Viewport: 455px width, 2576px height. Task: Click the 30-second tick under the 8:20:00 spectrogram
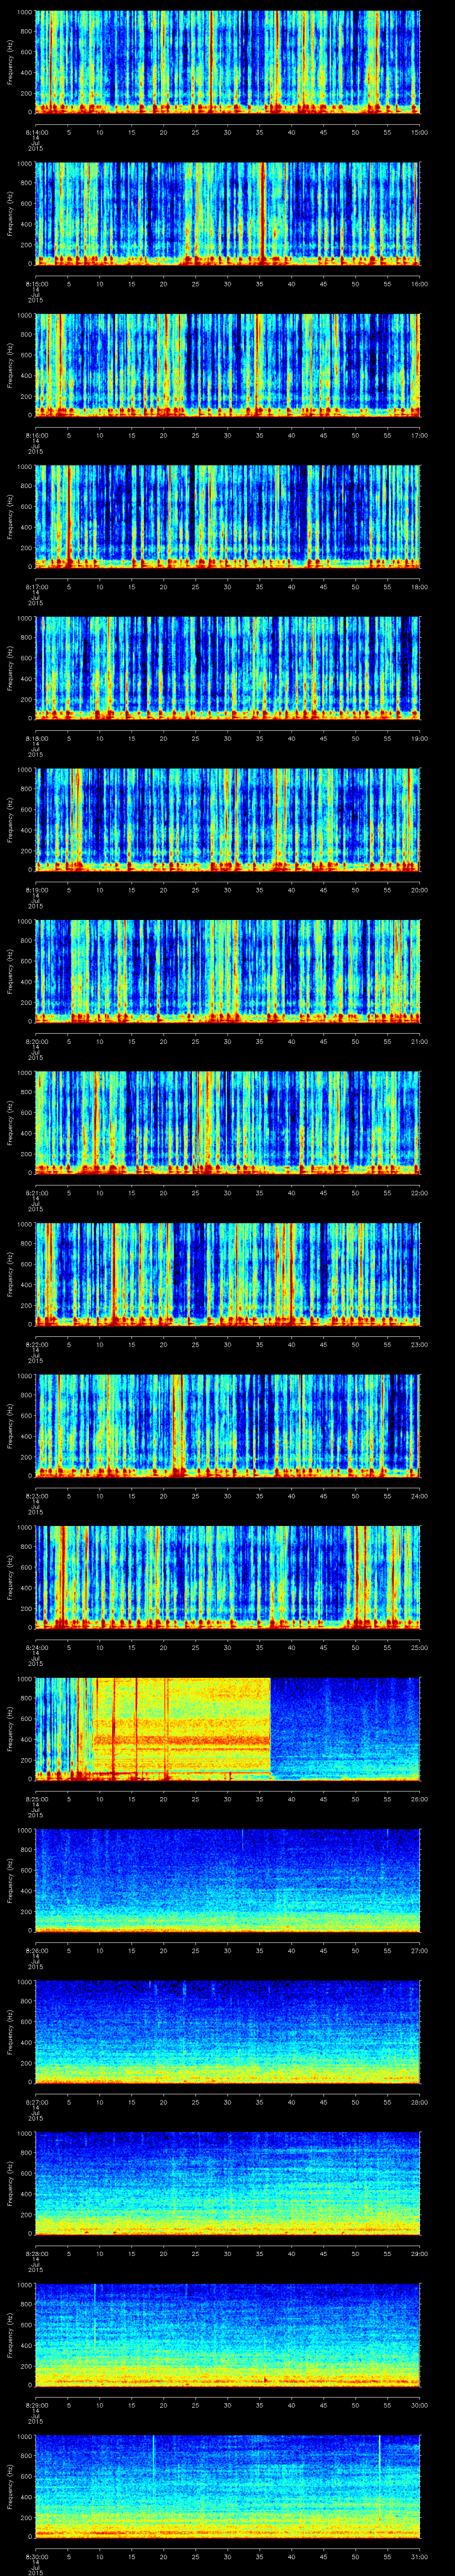point(228,1041)
